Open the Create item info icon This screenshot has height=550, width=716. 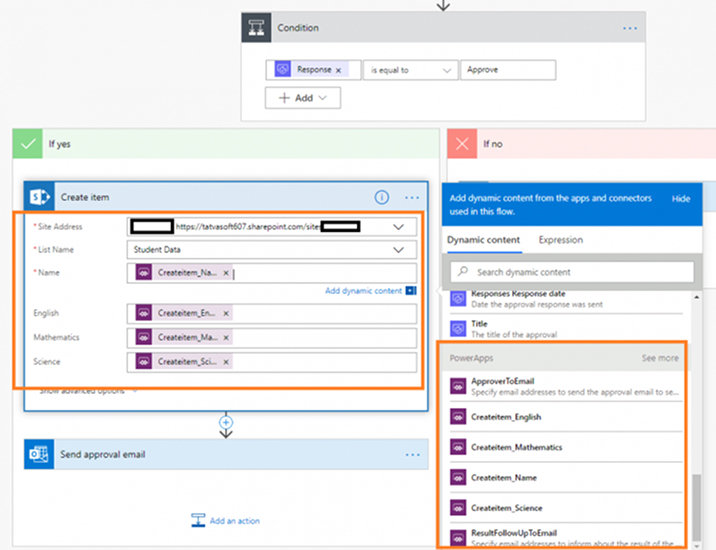(382, 197)
